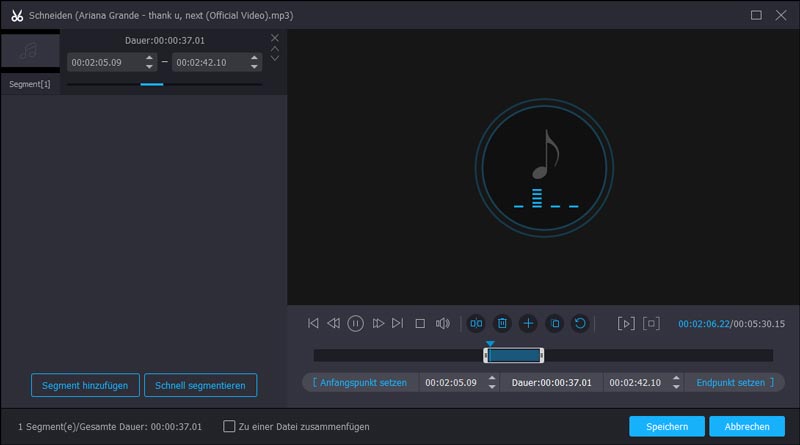Click the copy segment icon

point(554,323)
